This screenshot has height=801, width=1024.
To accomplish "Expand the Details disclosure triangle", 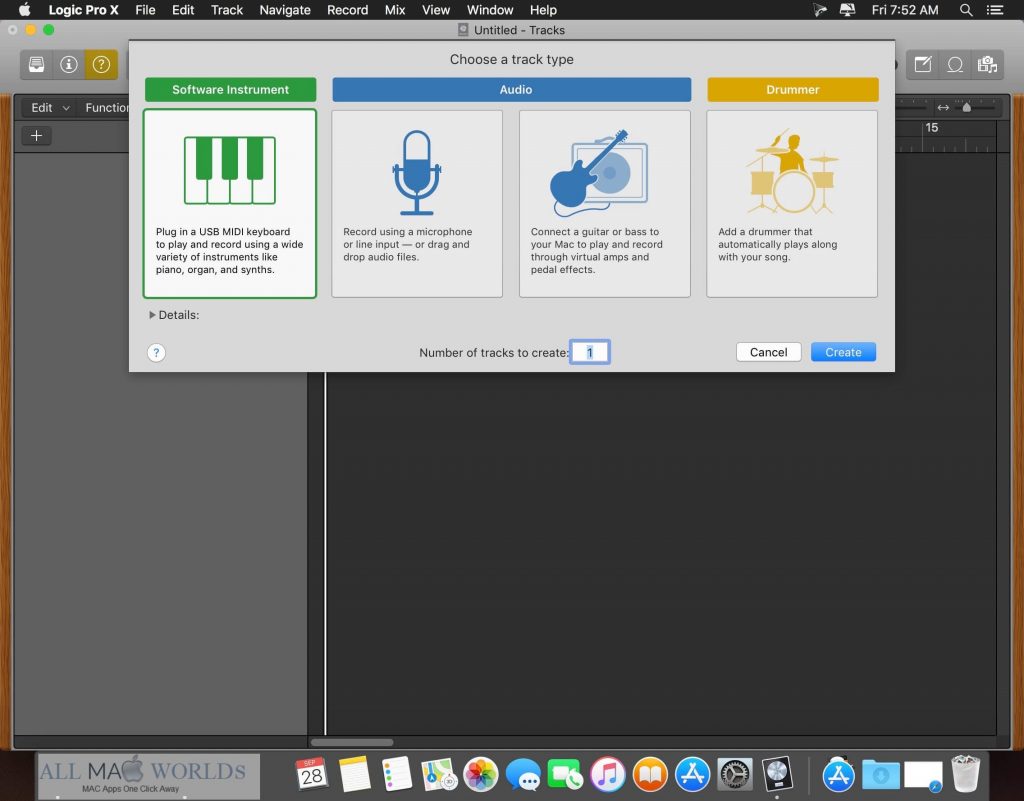I will coord(152,315).
